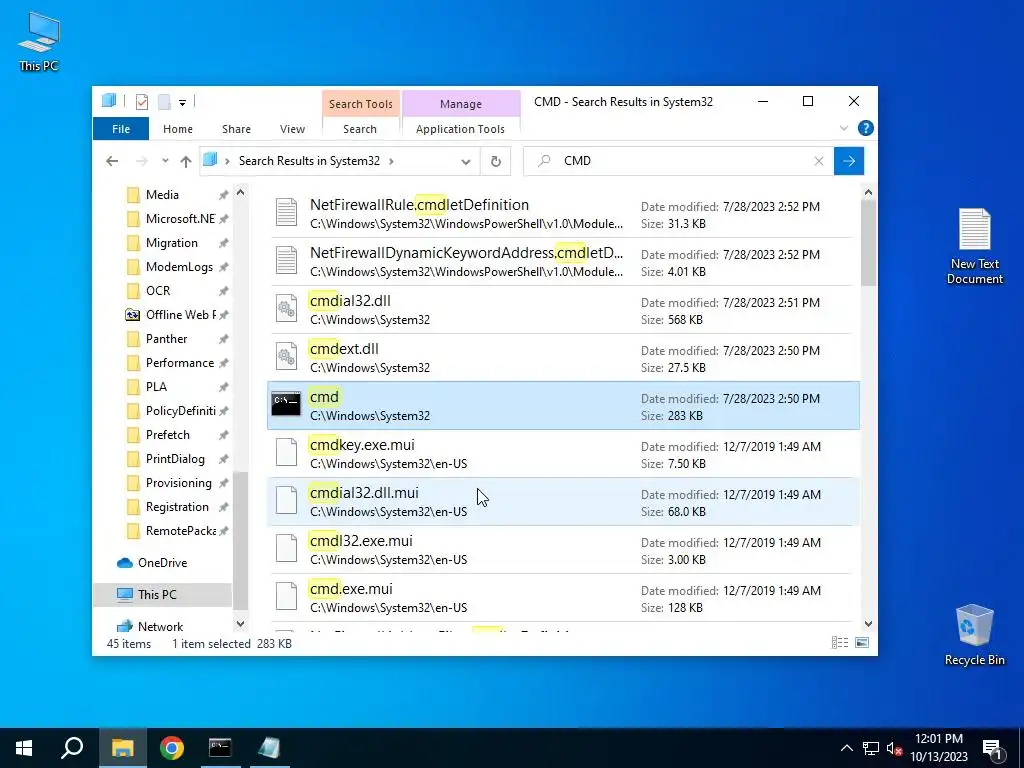Image resolution: width=1024 pixels, height=768 pixels.
Task: Click address bar Search Results in System32
Action: click(309, 161)
